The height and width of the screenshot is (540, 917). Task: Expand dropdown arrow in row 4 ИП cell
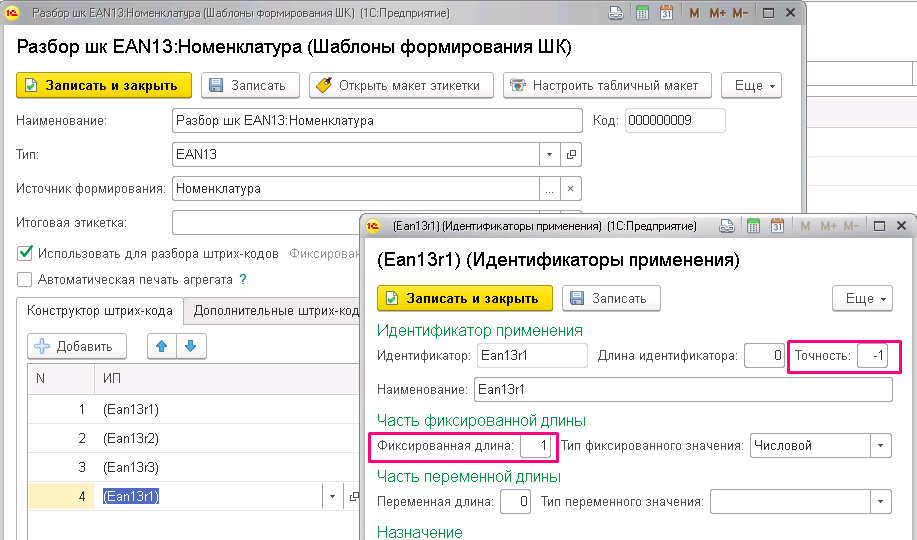(332, 496)
